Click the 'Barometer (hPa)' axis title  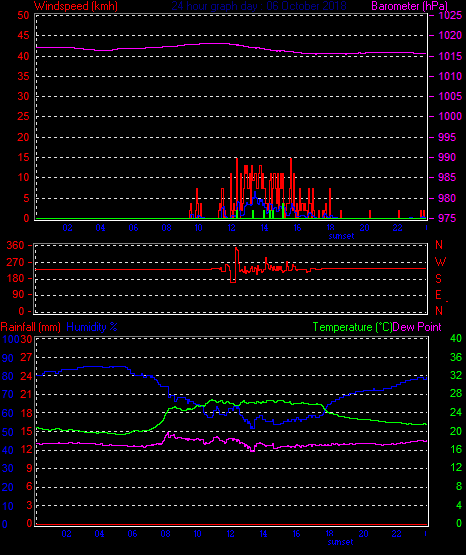click(x=409, y=6)
